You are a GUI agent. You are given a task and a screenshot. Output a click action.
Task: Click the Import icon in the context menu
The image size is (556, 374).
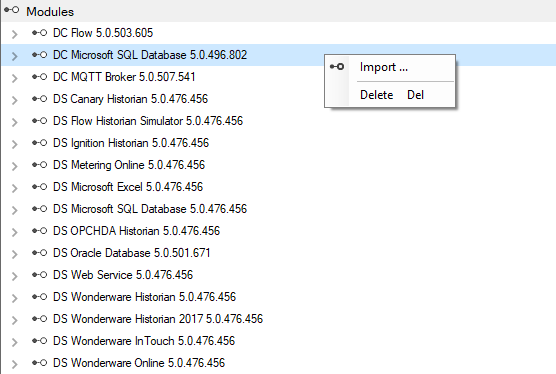[x=337, y=66]
